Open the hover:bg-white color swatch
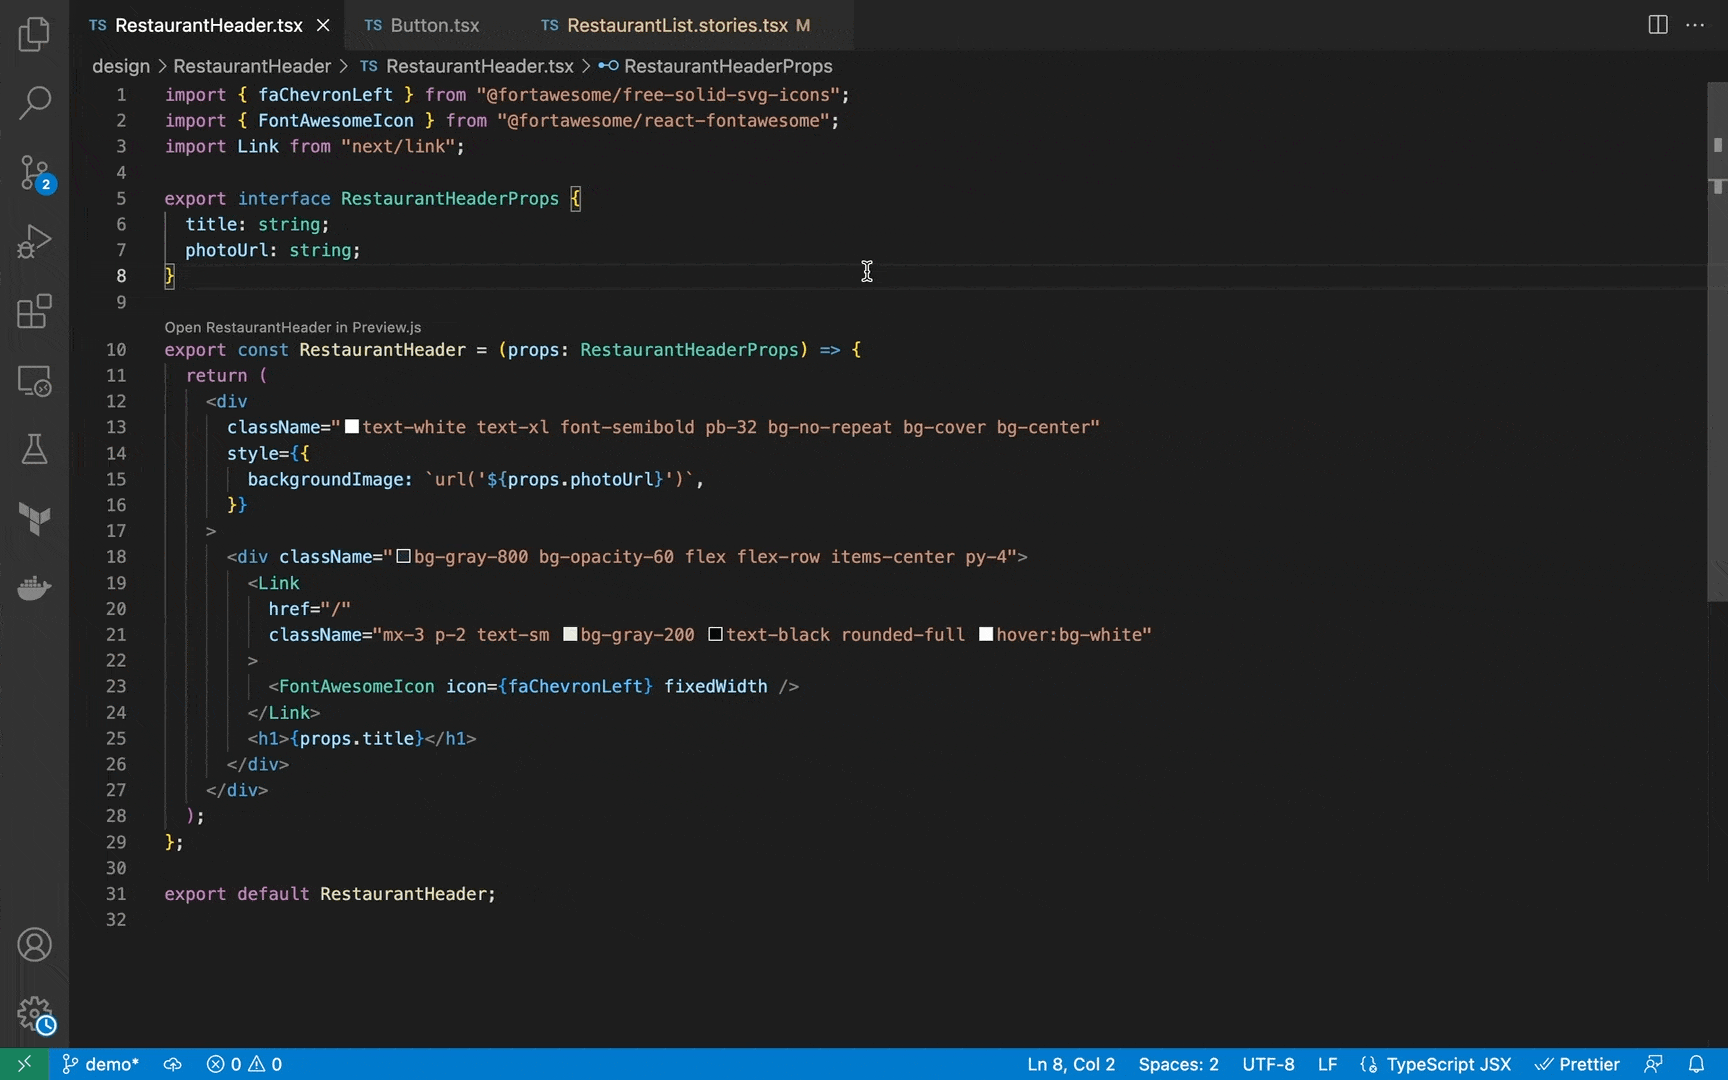The width and height of the screenshot is (1728, 1080). [986, 634]
